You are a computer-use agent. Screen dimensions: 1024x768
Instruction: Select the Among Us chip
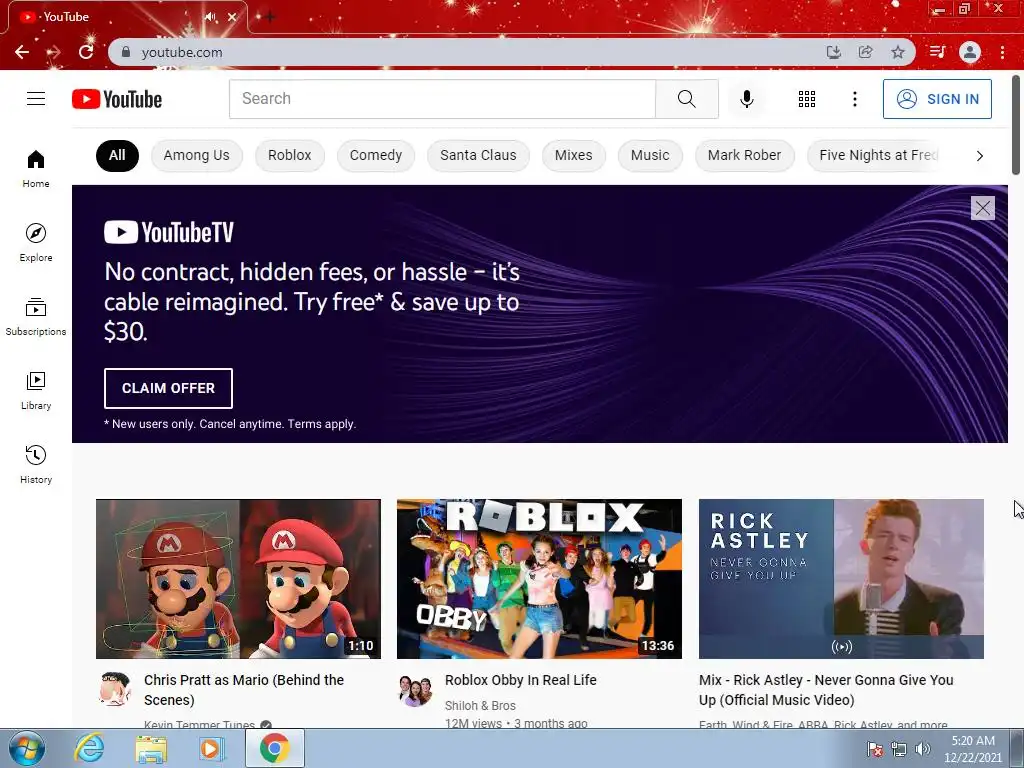click(x=197, y=155)
